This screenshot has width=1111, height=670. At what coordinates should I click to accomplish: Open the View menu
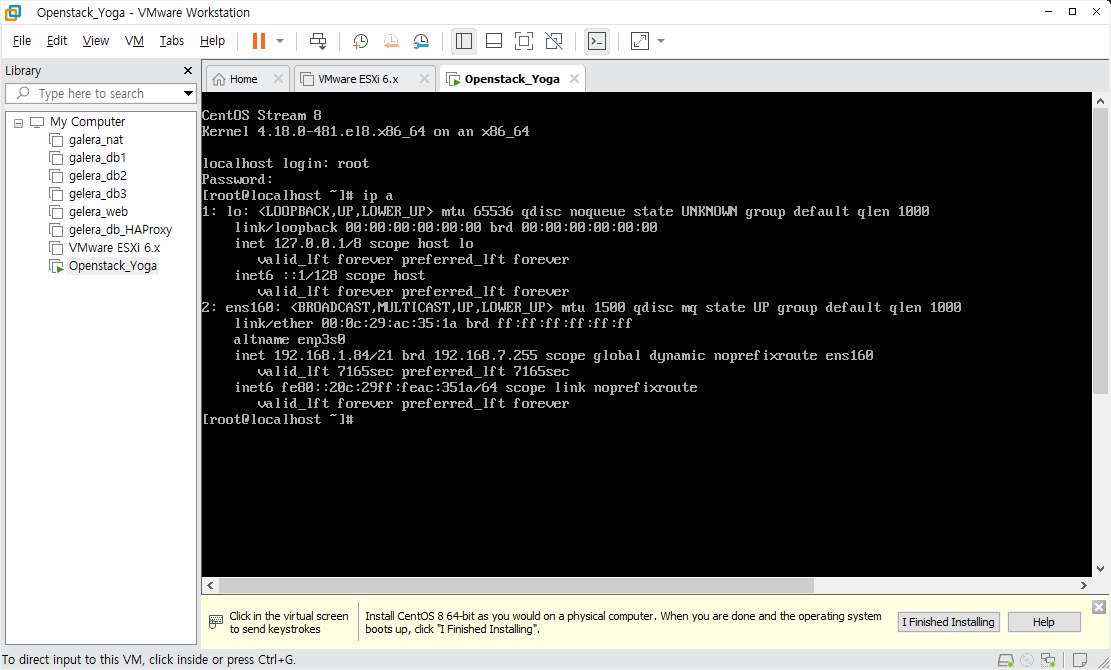click(x=96, y=41)
